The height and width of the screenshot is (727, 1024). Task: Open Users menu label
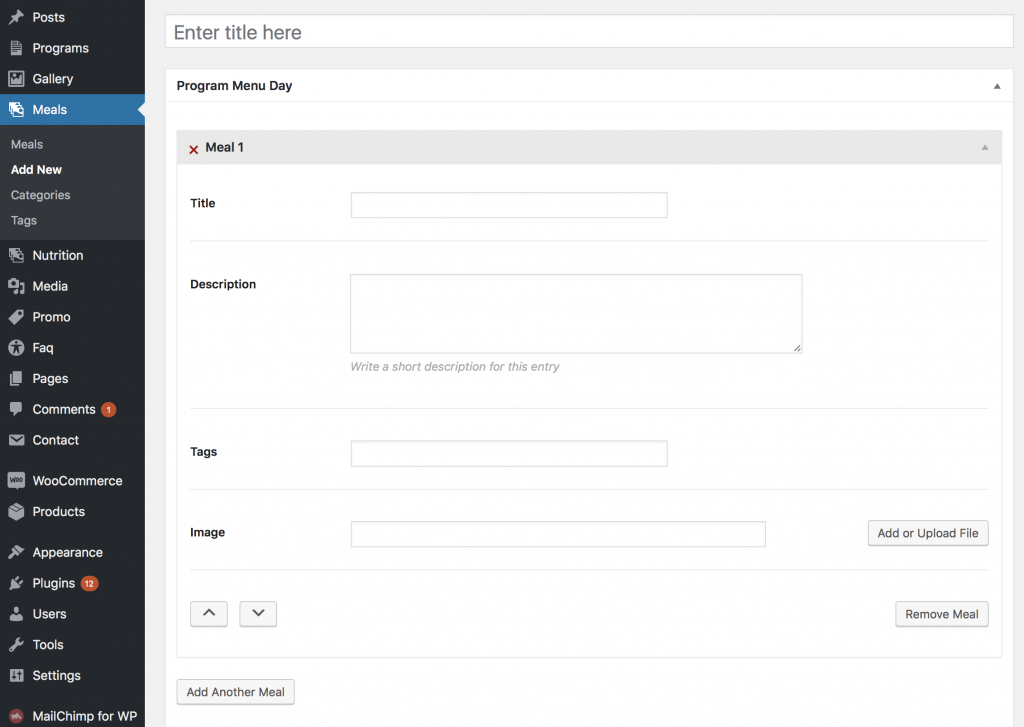tap(50, 613)
